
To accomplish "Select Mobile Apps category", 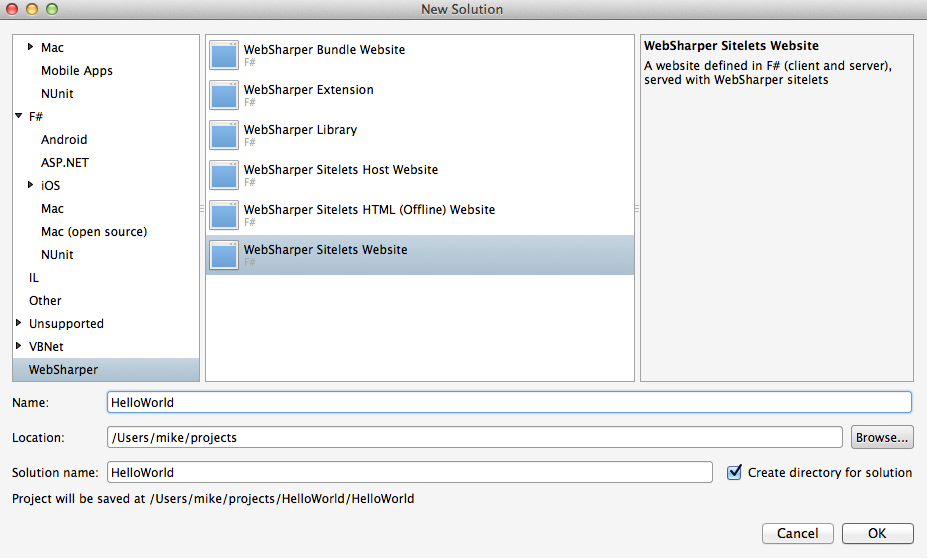I will 77,70.
